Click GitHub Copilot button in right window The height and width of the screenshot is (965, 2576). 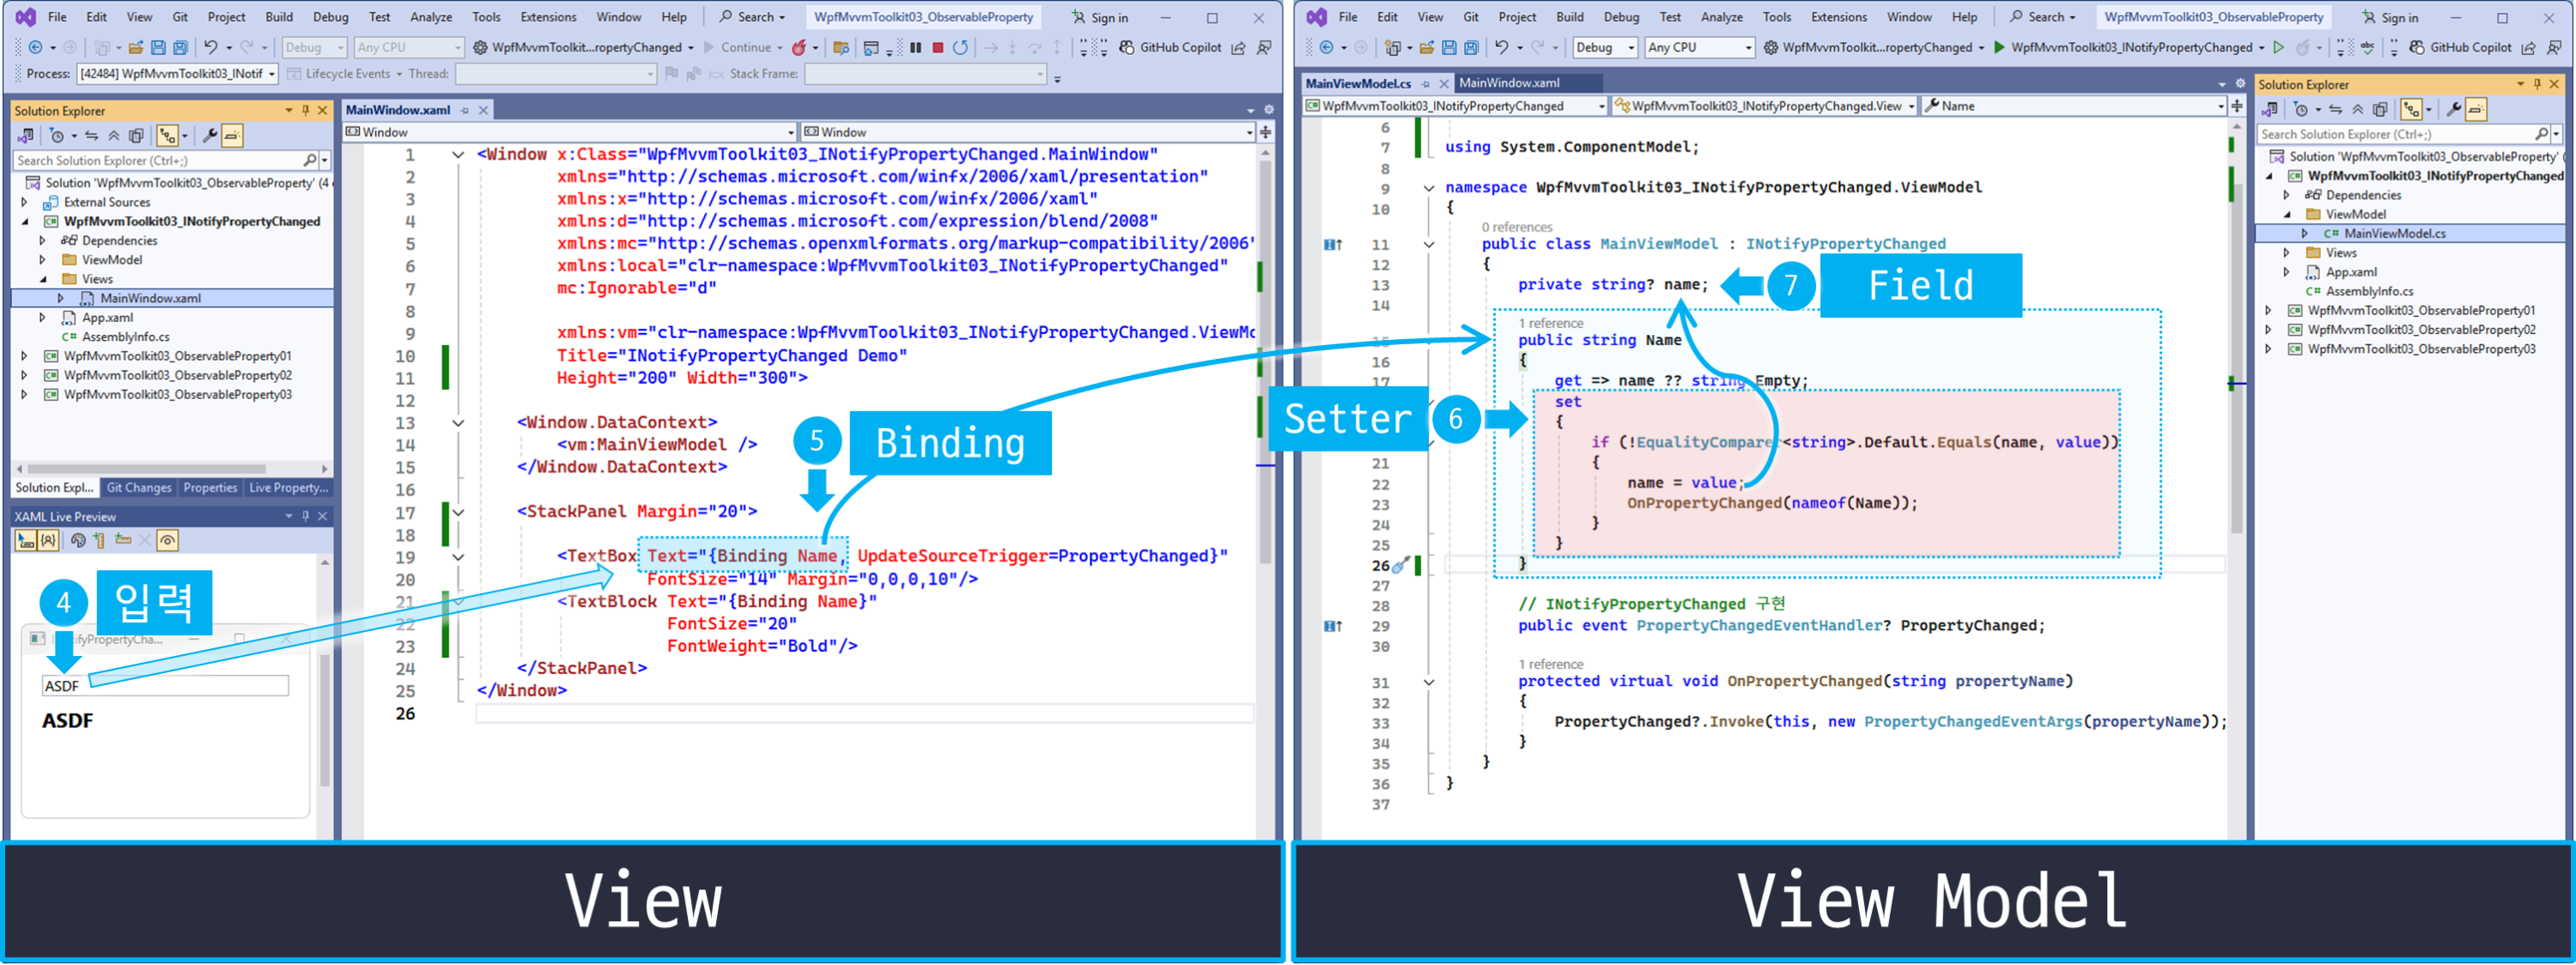coord(2461,47)
